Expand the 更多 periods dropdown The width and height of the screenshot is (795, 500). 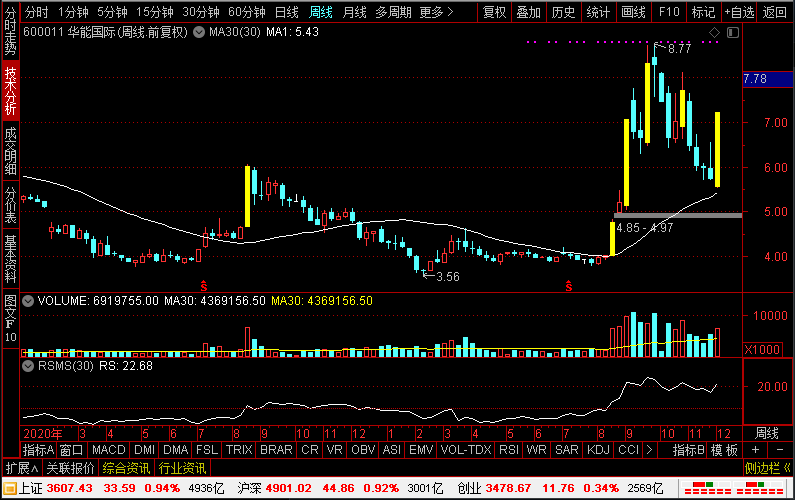coord(432,13)
